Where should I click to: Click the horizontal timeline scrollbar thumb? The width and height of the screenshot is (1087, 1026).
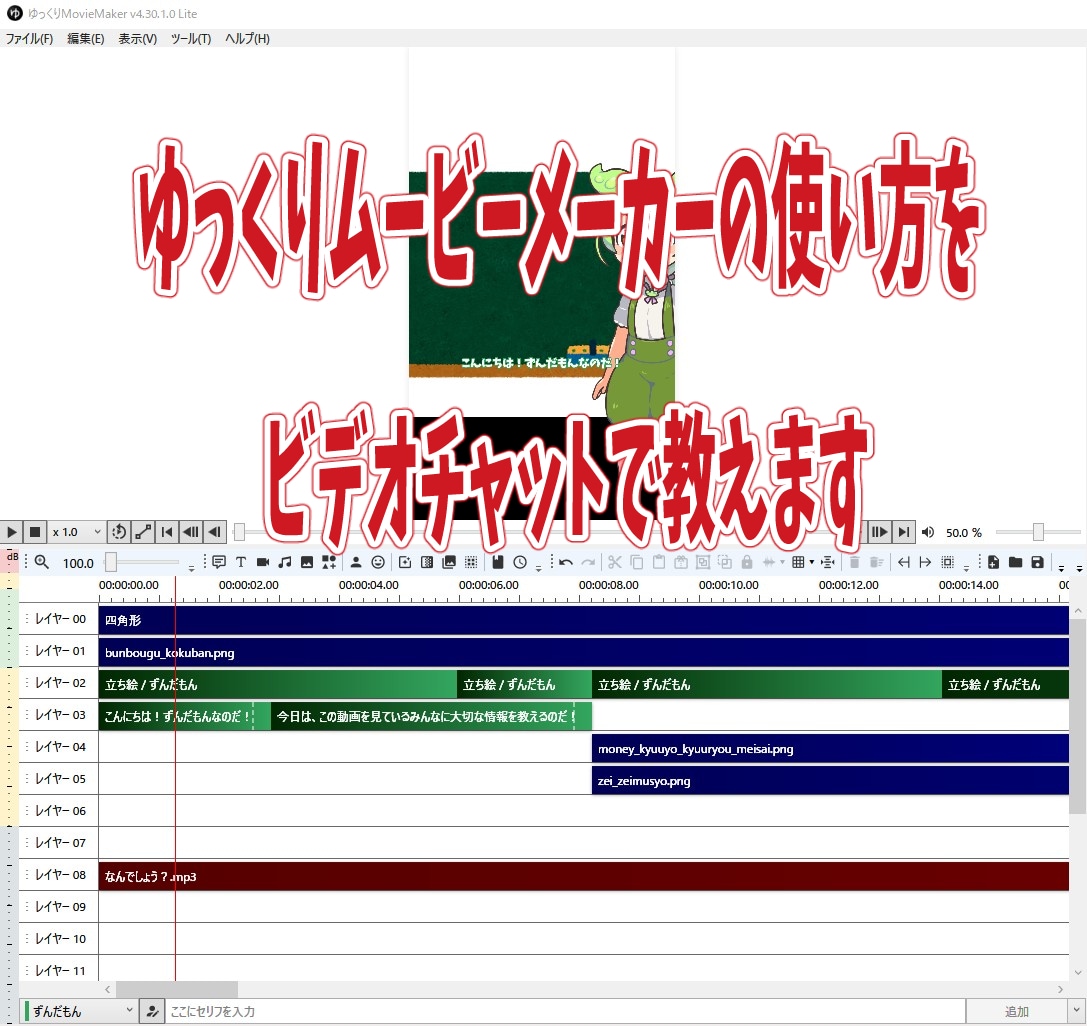click(177, 989)
